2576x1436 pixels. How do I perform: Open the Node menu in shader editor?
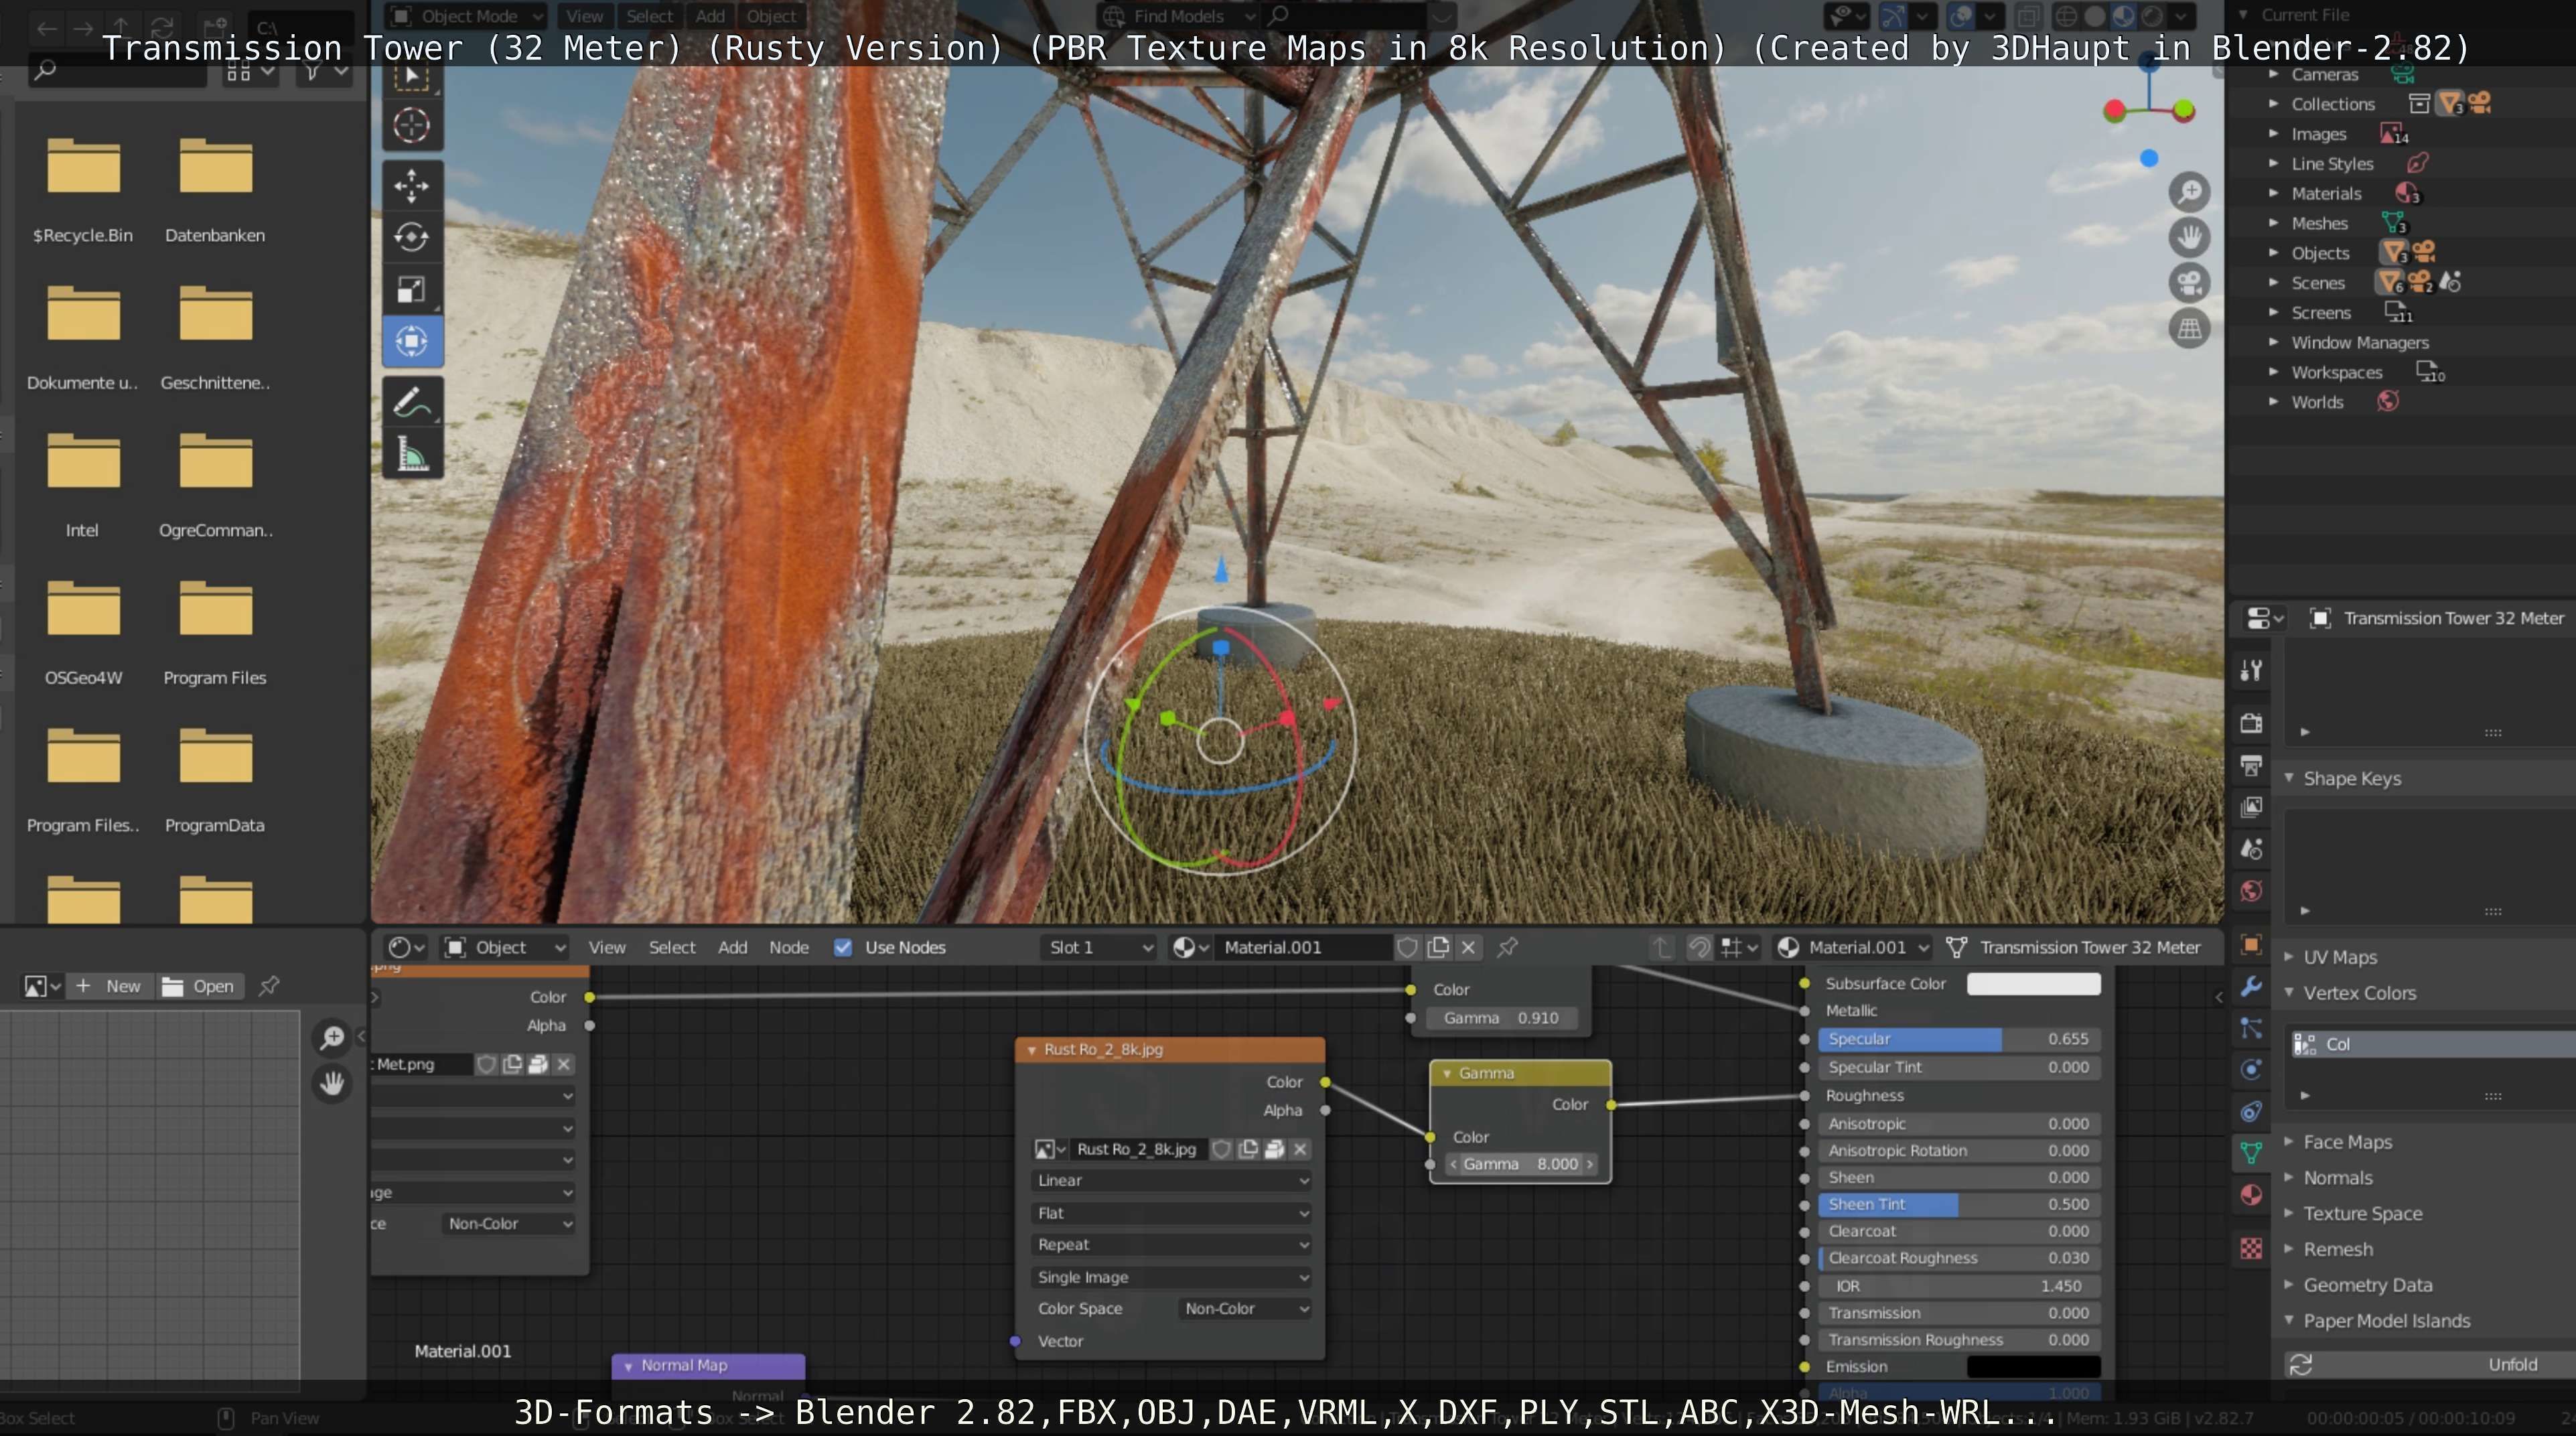point(788,947)
